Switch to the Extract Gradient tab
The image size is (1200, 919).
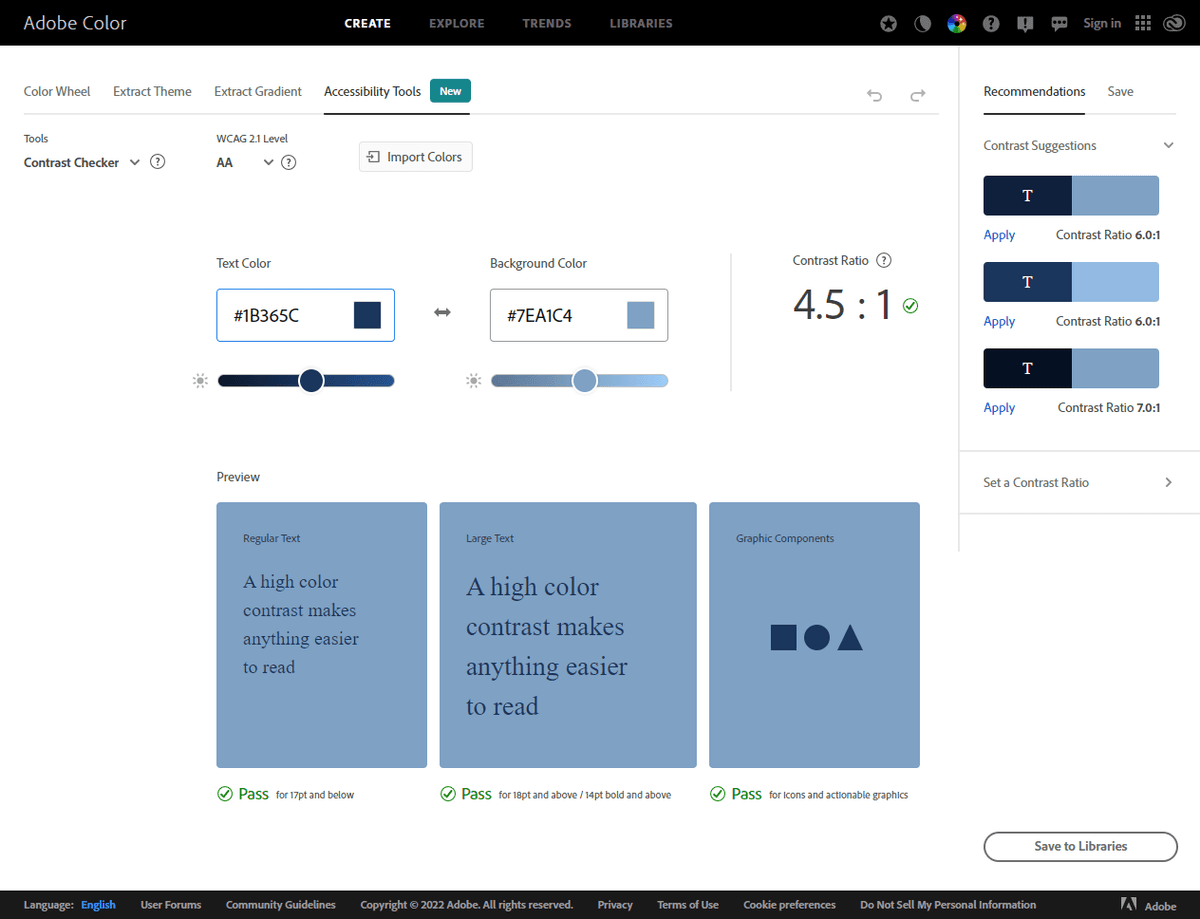click(258, 91)
